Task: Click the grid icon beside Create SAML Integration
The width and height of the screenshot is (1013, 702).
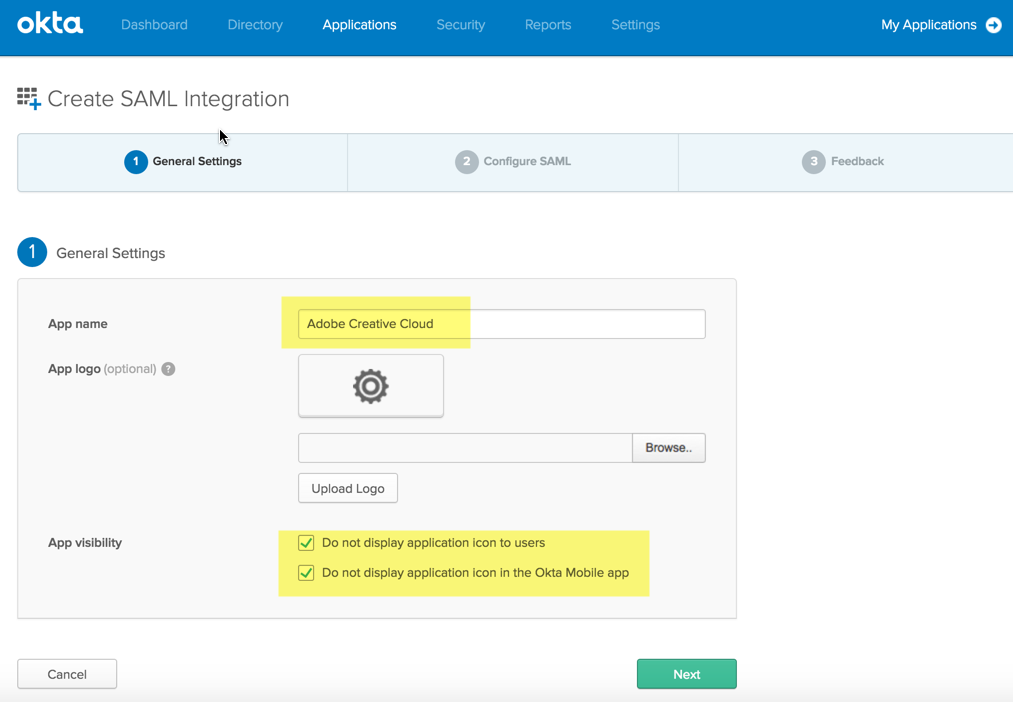Action: click(x=27, y=97)
